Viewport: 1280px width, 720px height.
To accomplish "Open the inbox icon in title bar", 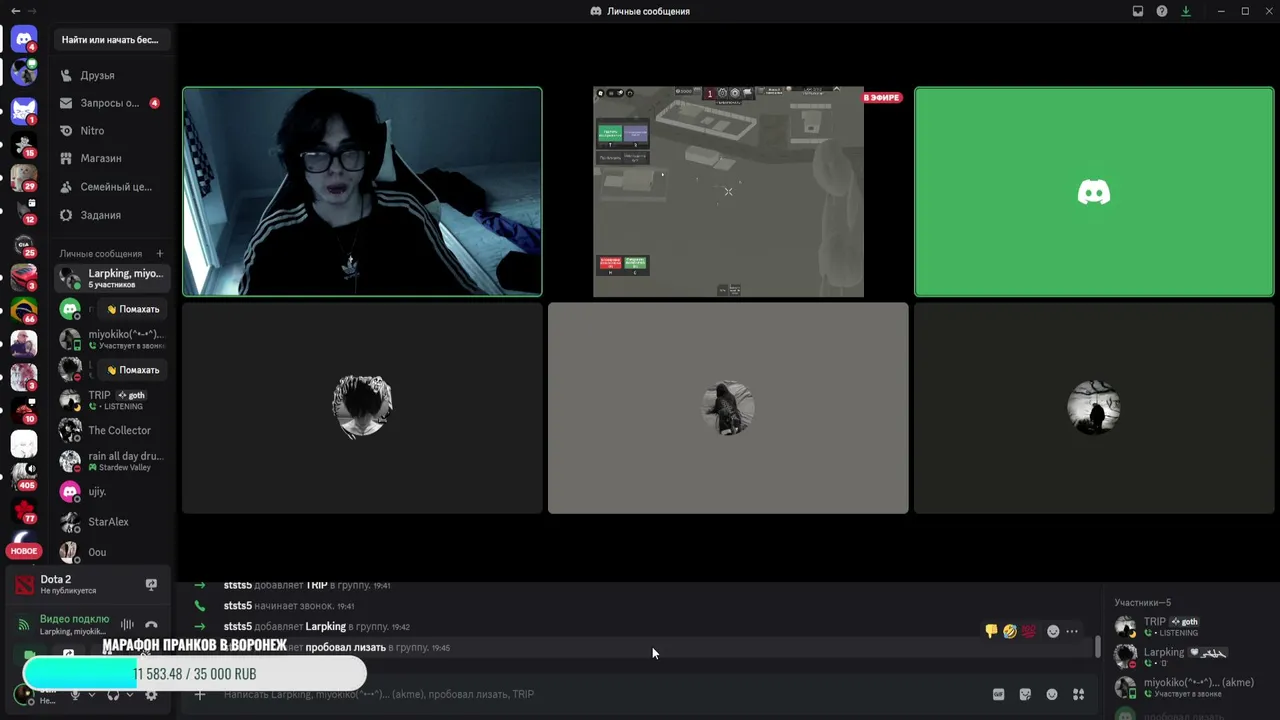I will pyautogui.click(x=1138, y=11).
